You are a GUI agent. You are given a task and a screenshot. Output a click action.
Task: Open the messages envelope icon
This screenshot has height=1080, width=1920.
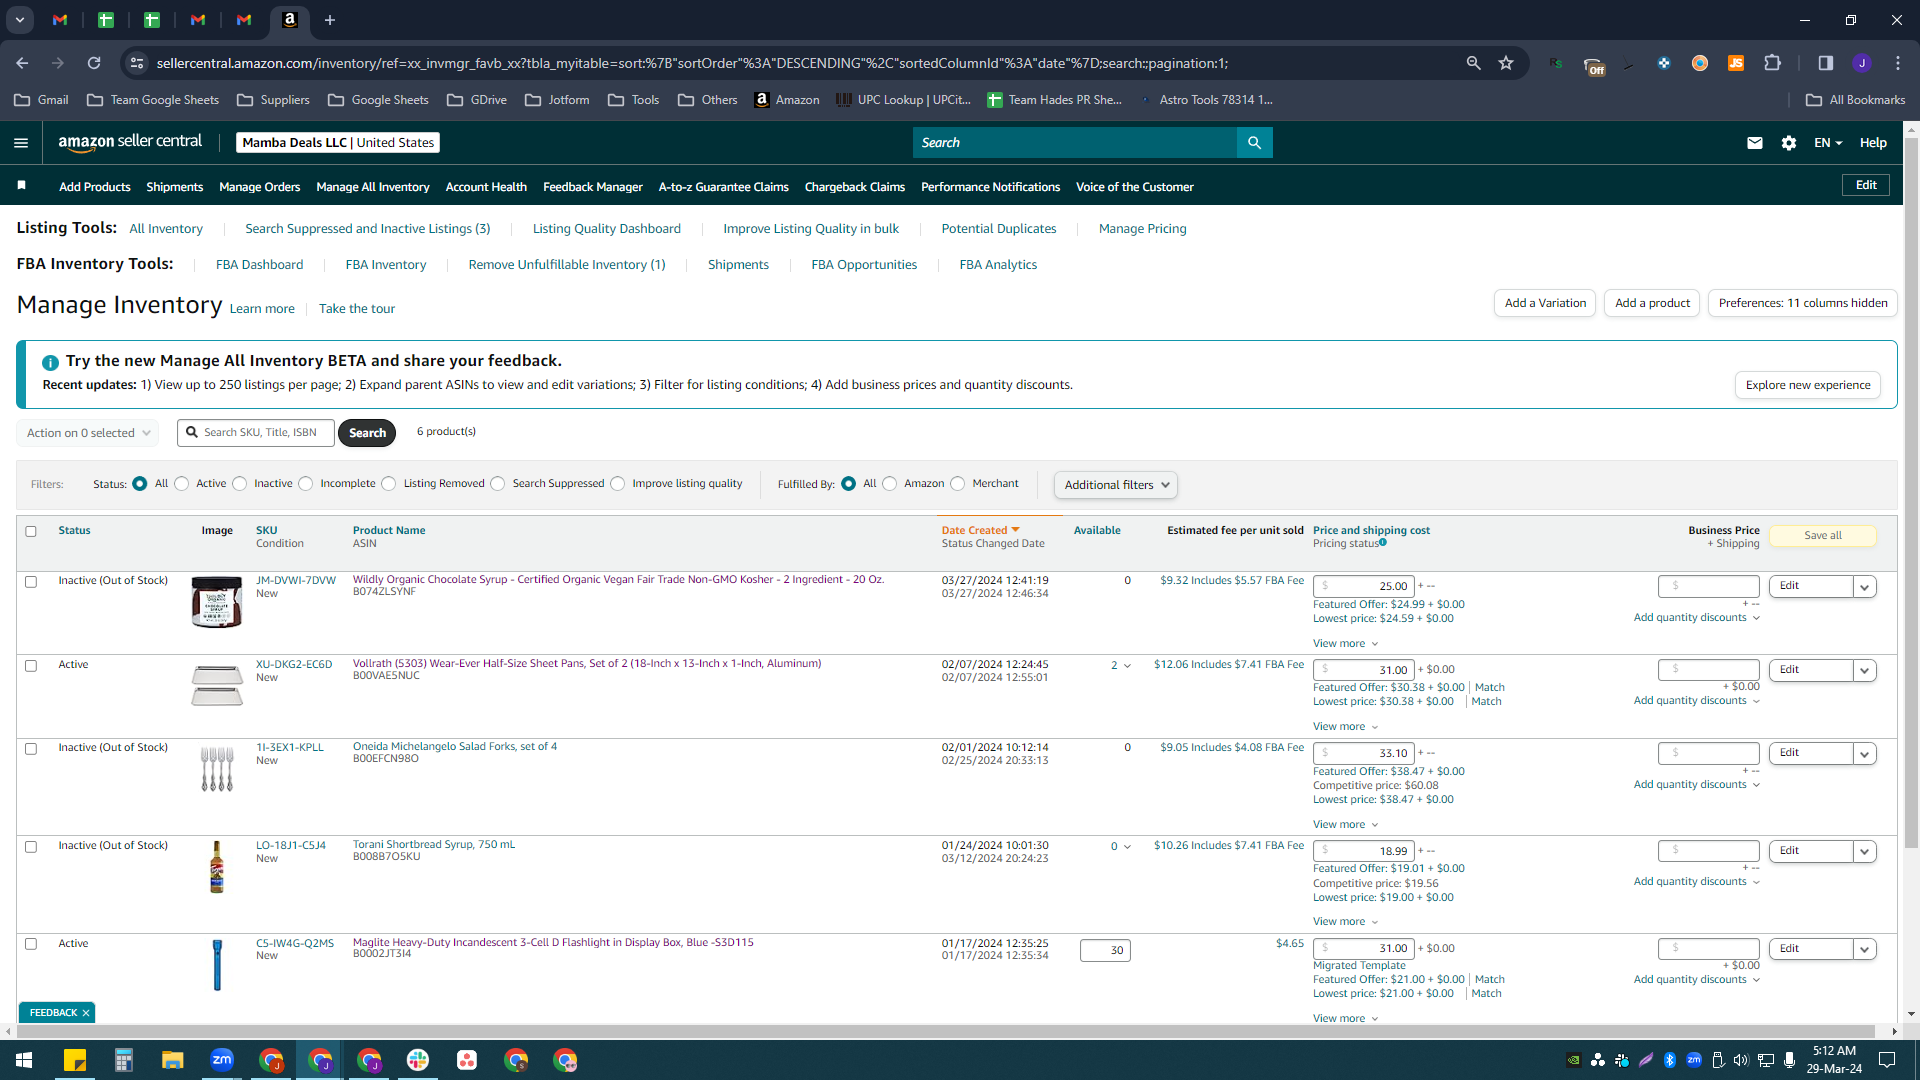click(1754, 143)
